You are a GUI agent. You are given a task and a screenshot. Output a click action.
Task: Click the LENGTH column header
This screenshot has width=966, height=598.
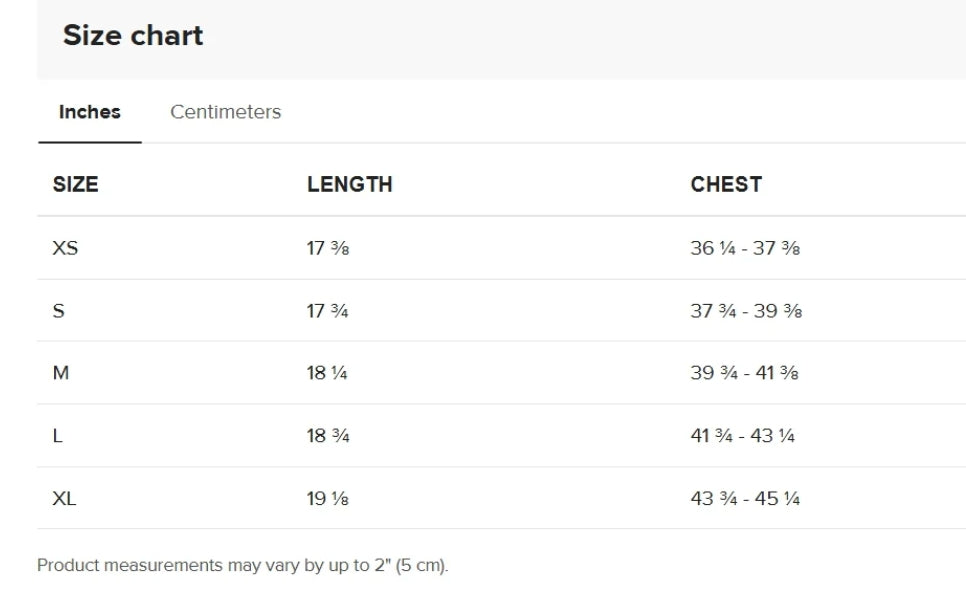point(349,184)
